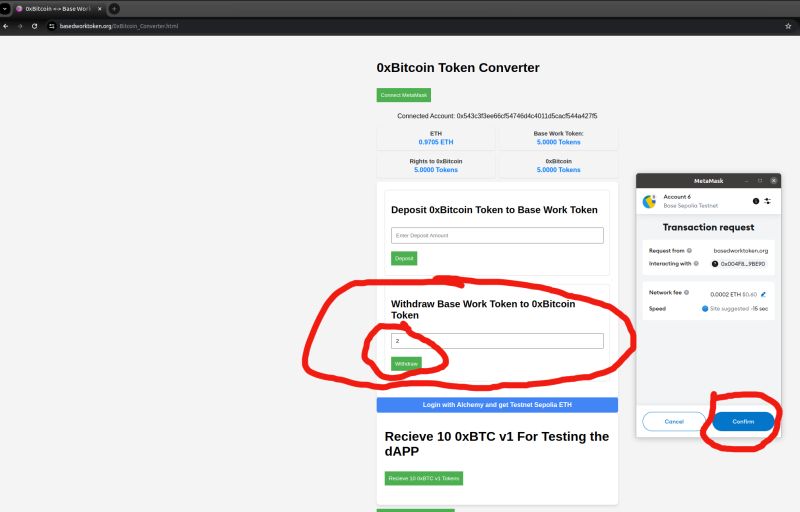The width and height of the screenshot is (800, 512).
Task: Click the Connect MetaMask button
Action: point(404,95)
